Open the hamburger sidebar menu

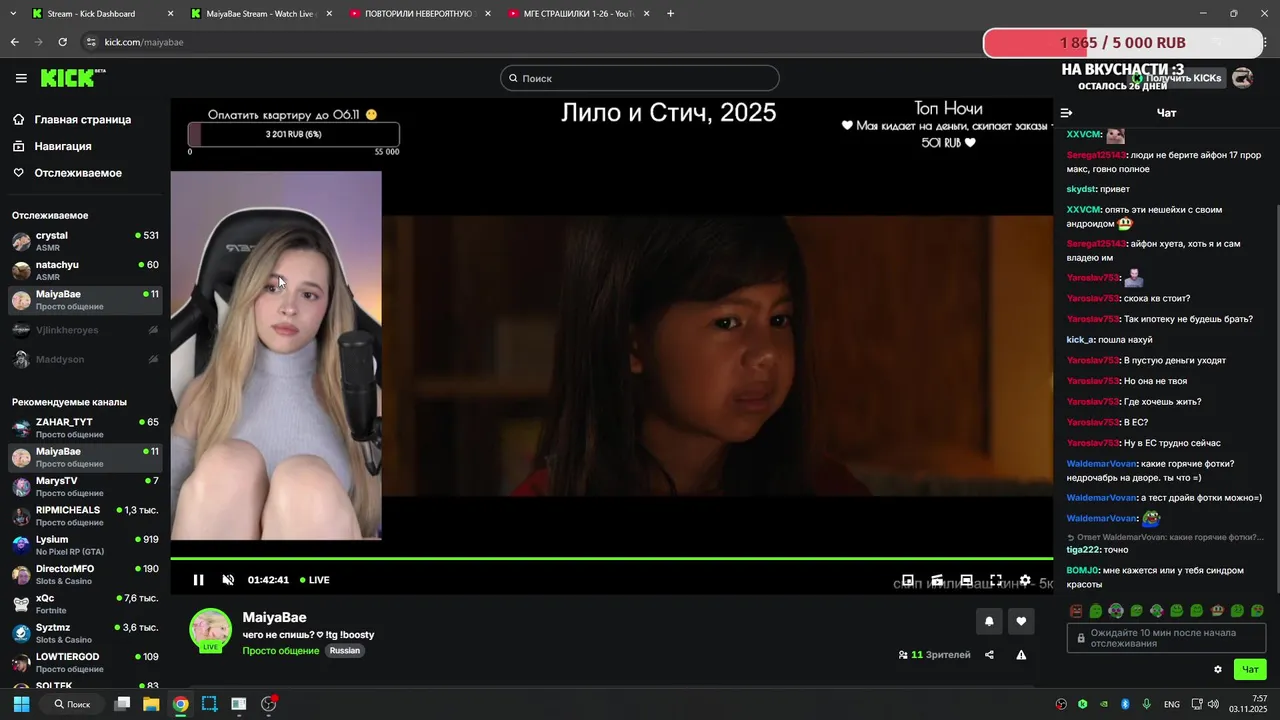point(21,78)
